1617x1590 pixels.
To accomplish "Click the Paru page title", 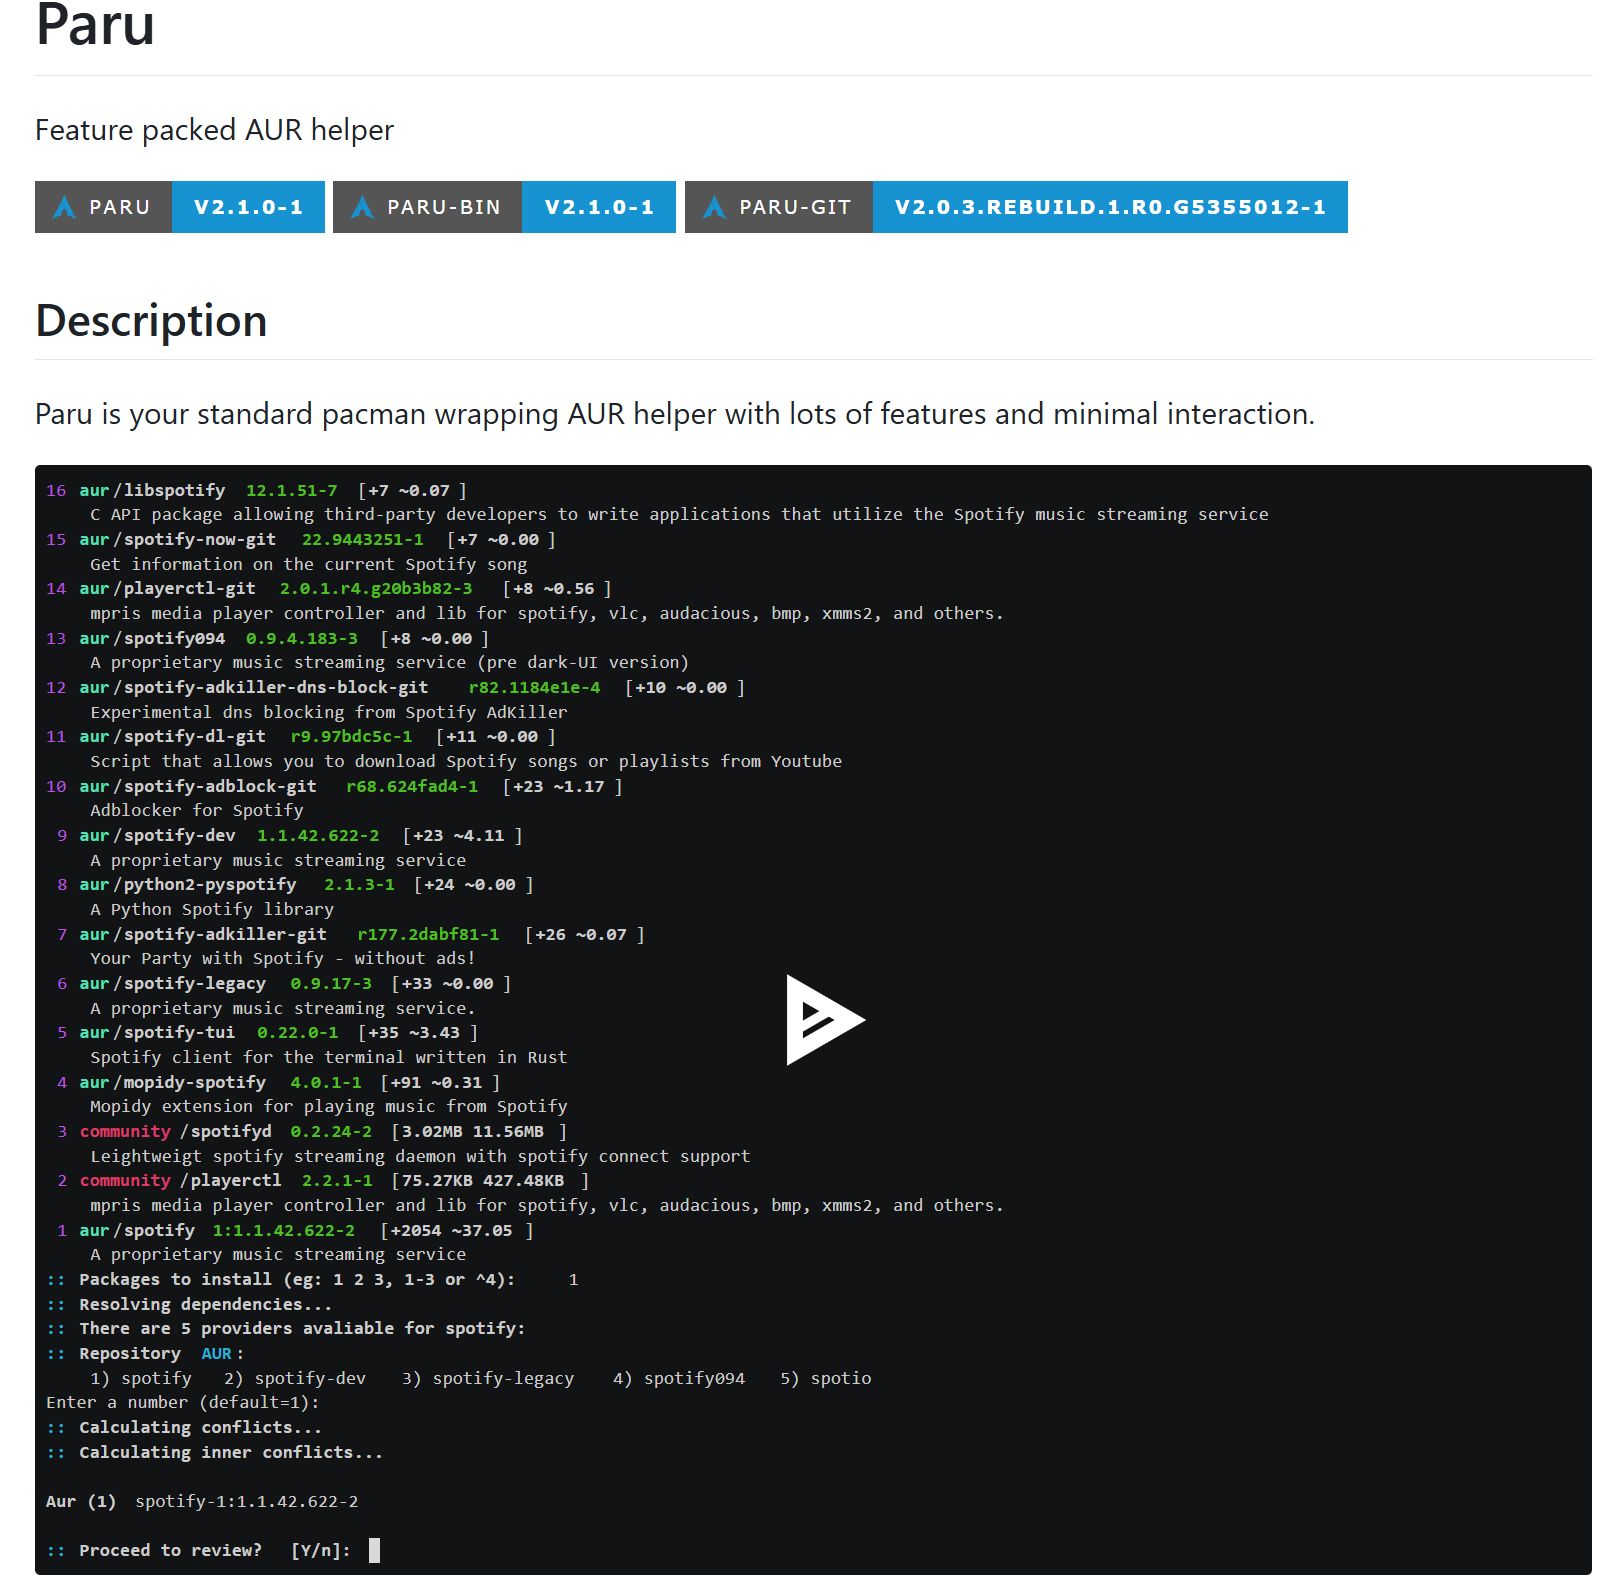I will pos(95,25).
